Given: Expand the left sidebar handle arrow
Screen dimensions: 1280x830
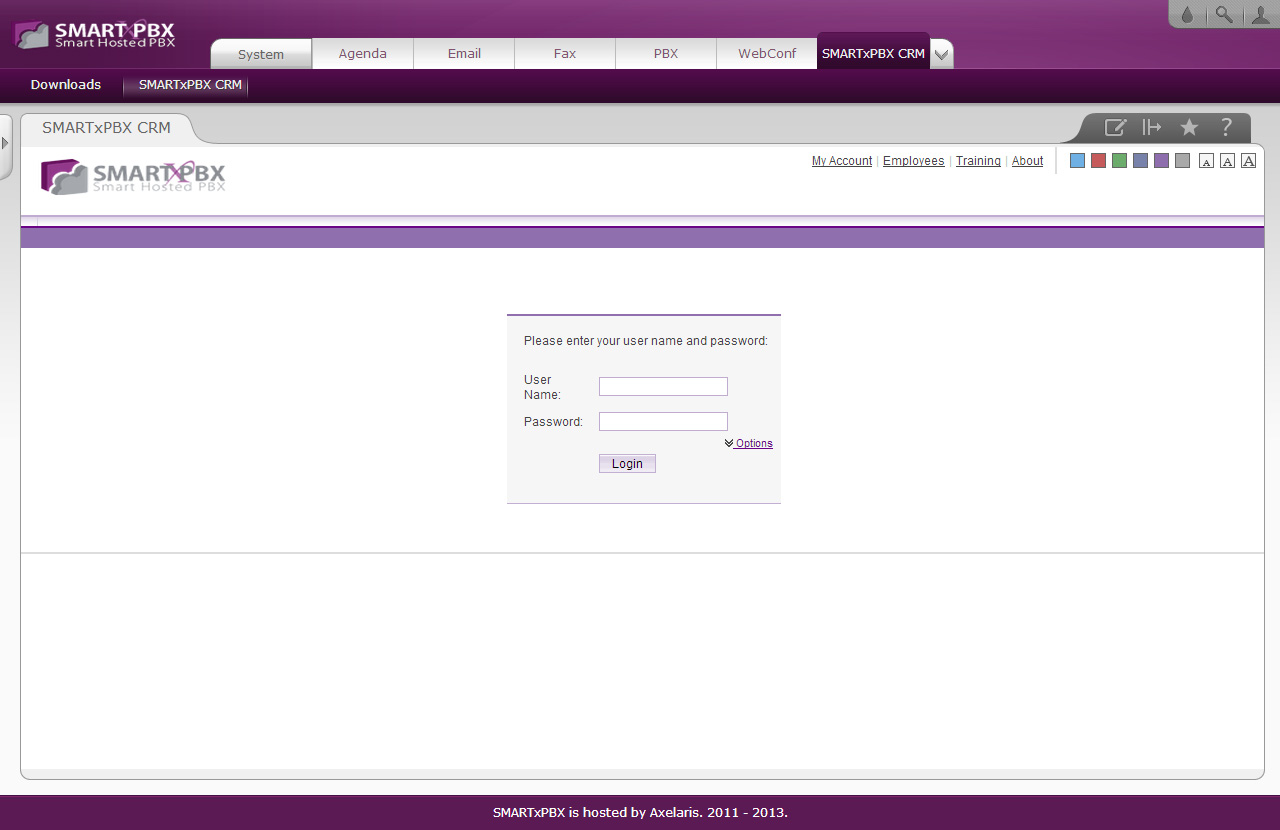Looking at the screenshot, I should [x=5, y=144].
